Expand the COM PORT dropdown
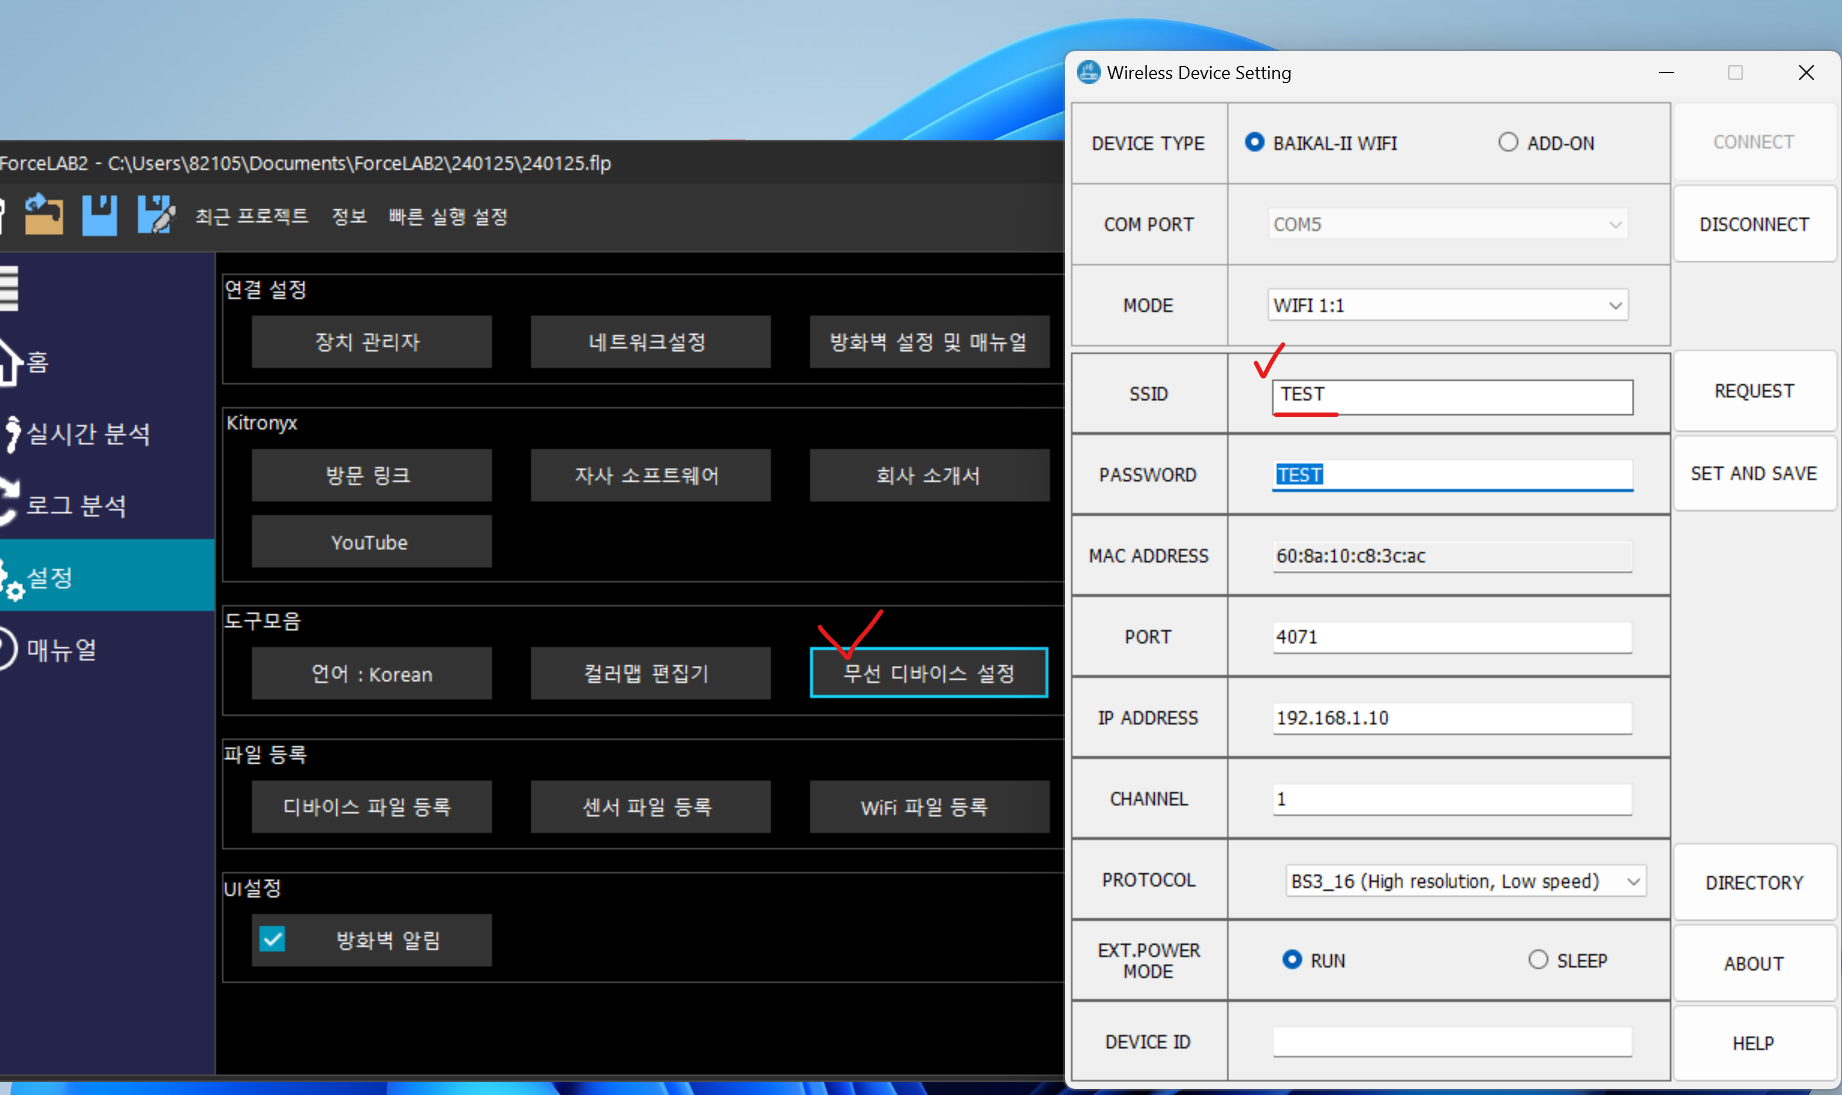The image size is (1842, 1095). click(1448, 224)
